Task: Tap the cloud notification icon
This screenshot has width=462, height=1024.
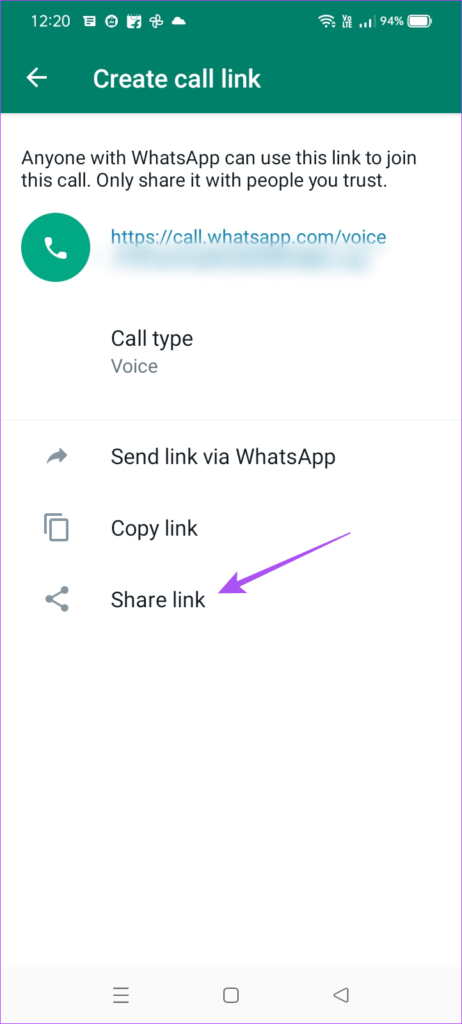Action: tap(178, 21)
